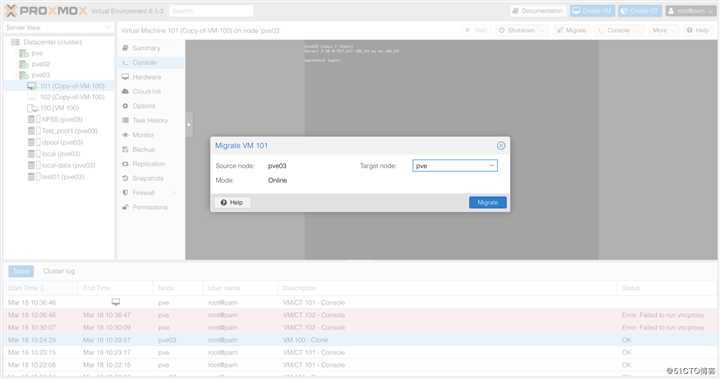Image resolution: width=720 pixels, height=379 pixels.
Task: Select local (pve03) storage
Action: pyautogui.click(x=61, y=154)
